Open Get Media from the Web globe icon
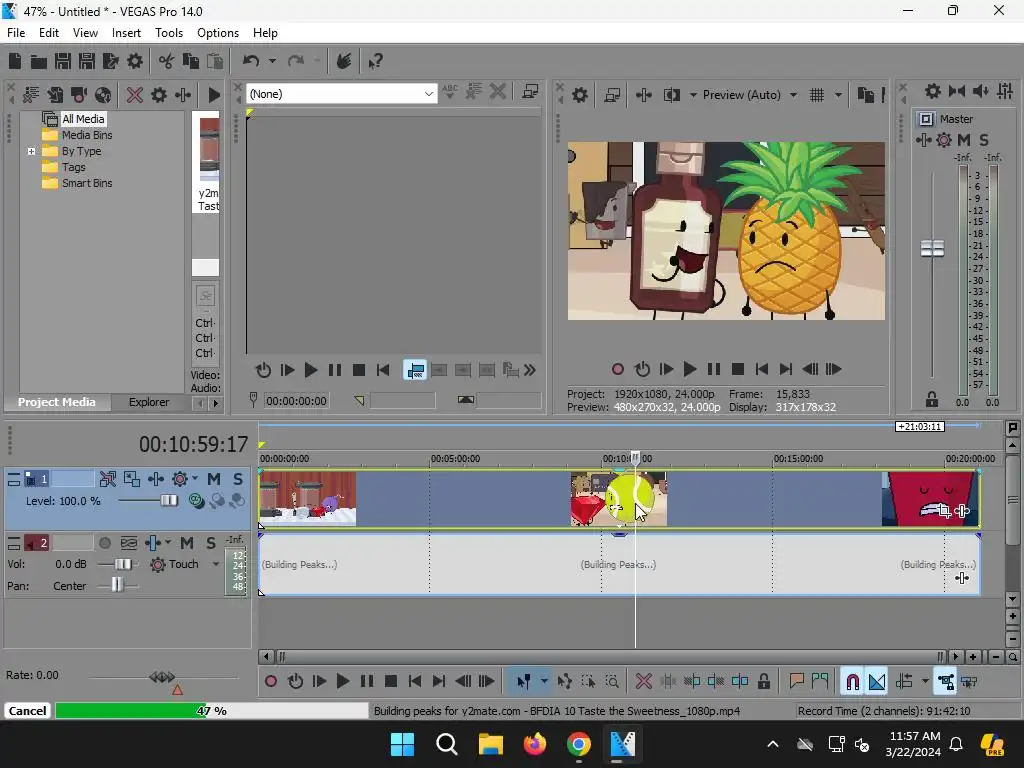This screenshot has height=768, width=1024. click(x=103, y=95)
